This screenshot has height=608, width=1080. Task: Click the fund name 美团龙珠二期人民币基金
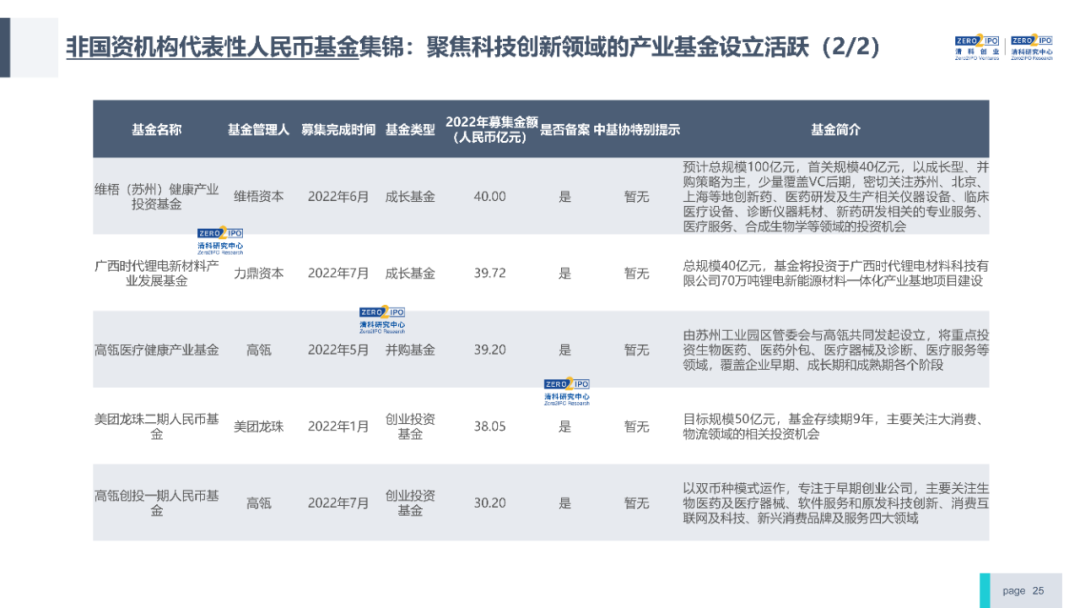[x=156, y=426]
